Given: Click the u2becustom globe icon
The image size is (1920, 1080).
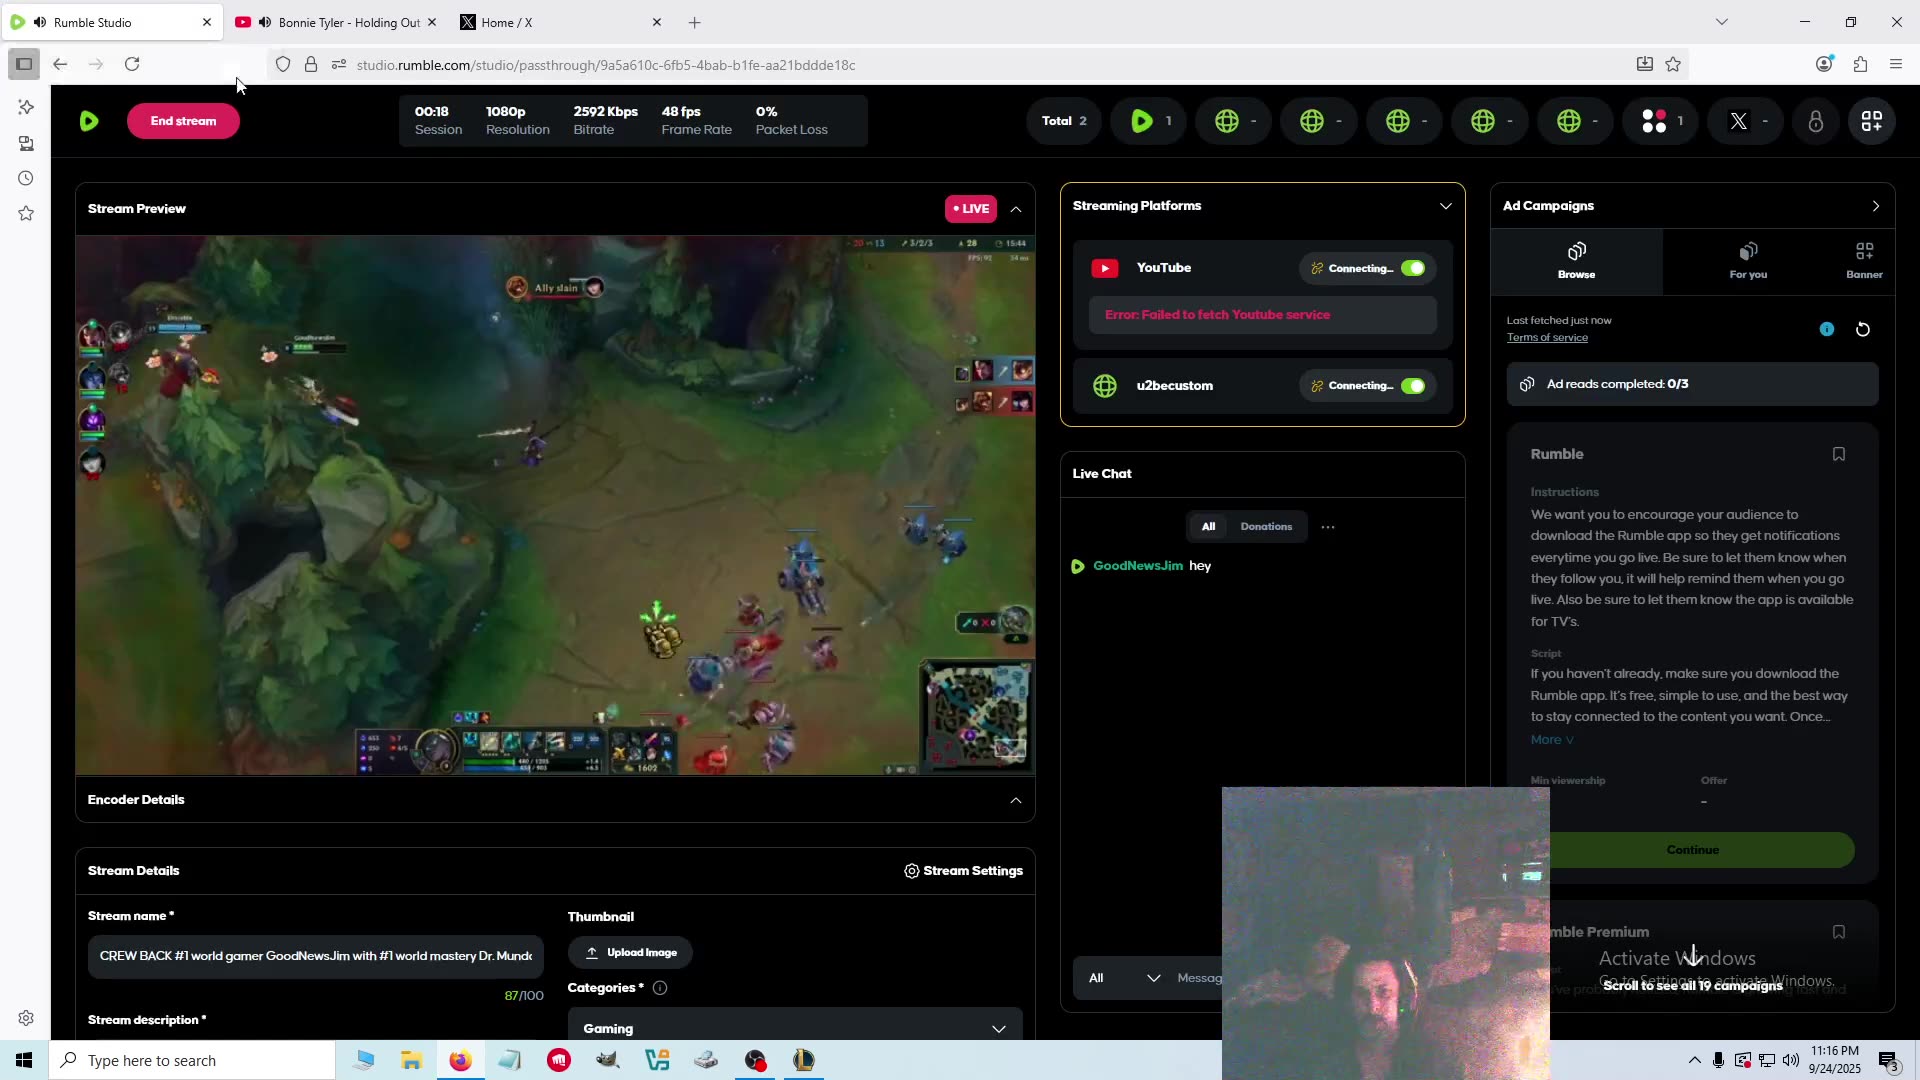Looking at the screenshot, I should [x=1105, y=386].
